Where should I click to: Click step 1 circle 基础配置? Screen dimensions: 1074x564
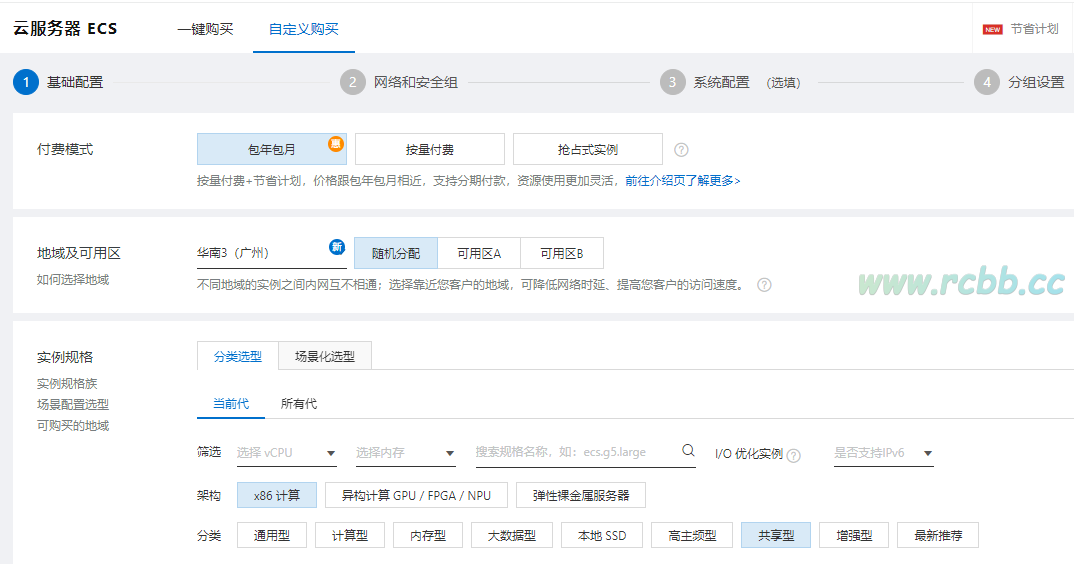pyautogui.click(x=26, y=82)
